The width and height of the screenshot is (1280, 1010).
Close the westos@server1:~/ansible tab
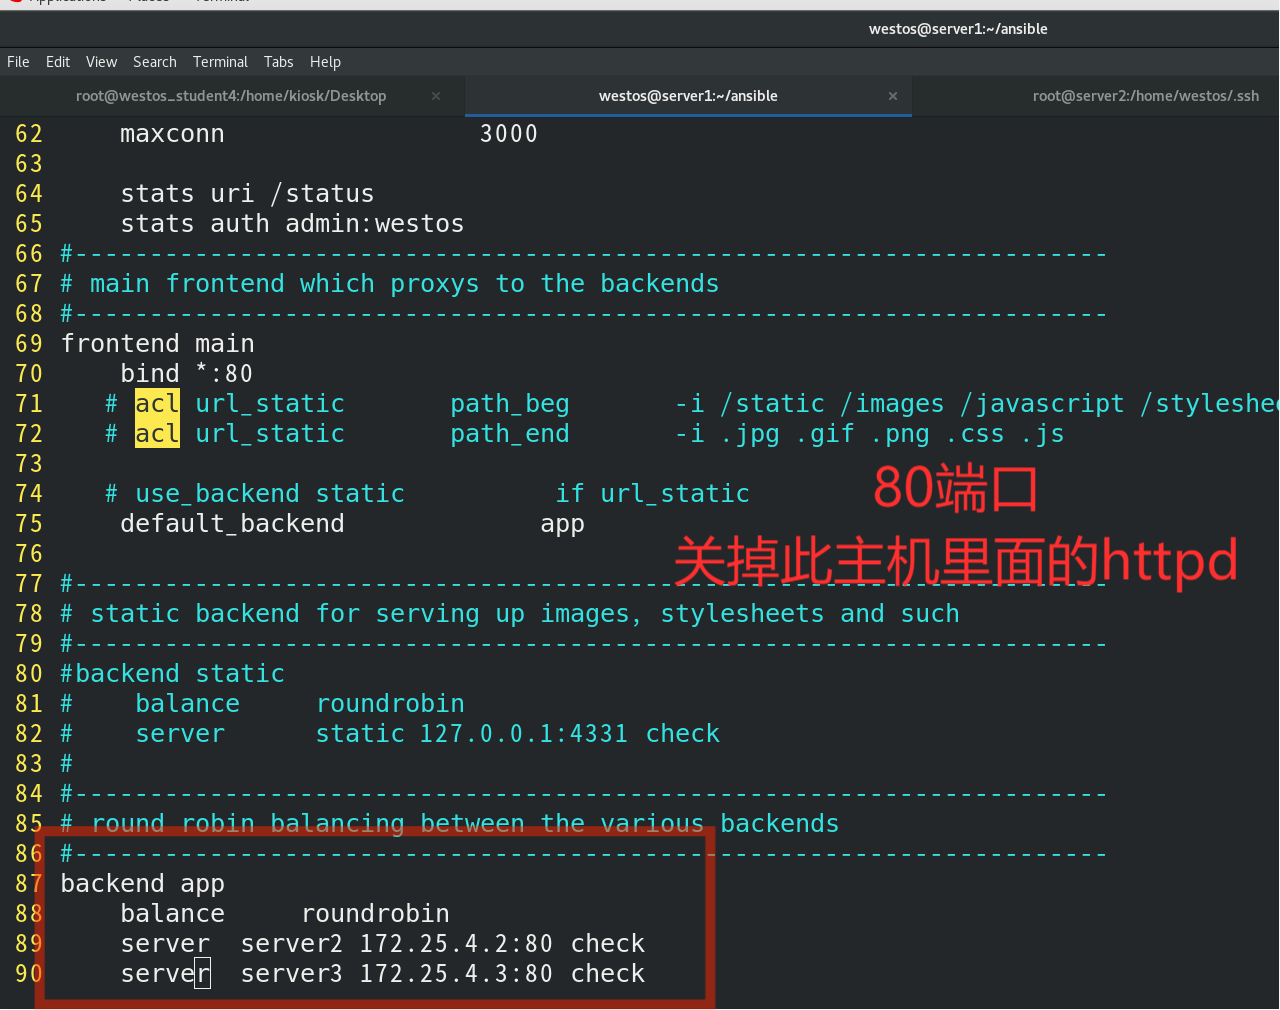tap(893, 96)
